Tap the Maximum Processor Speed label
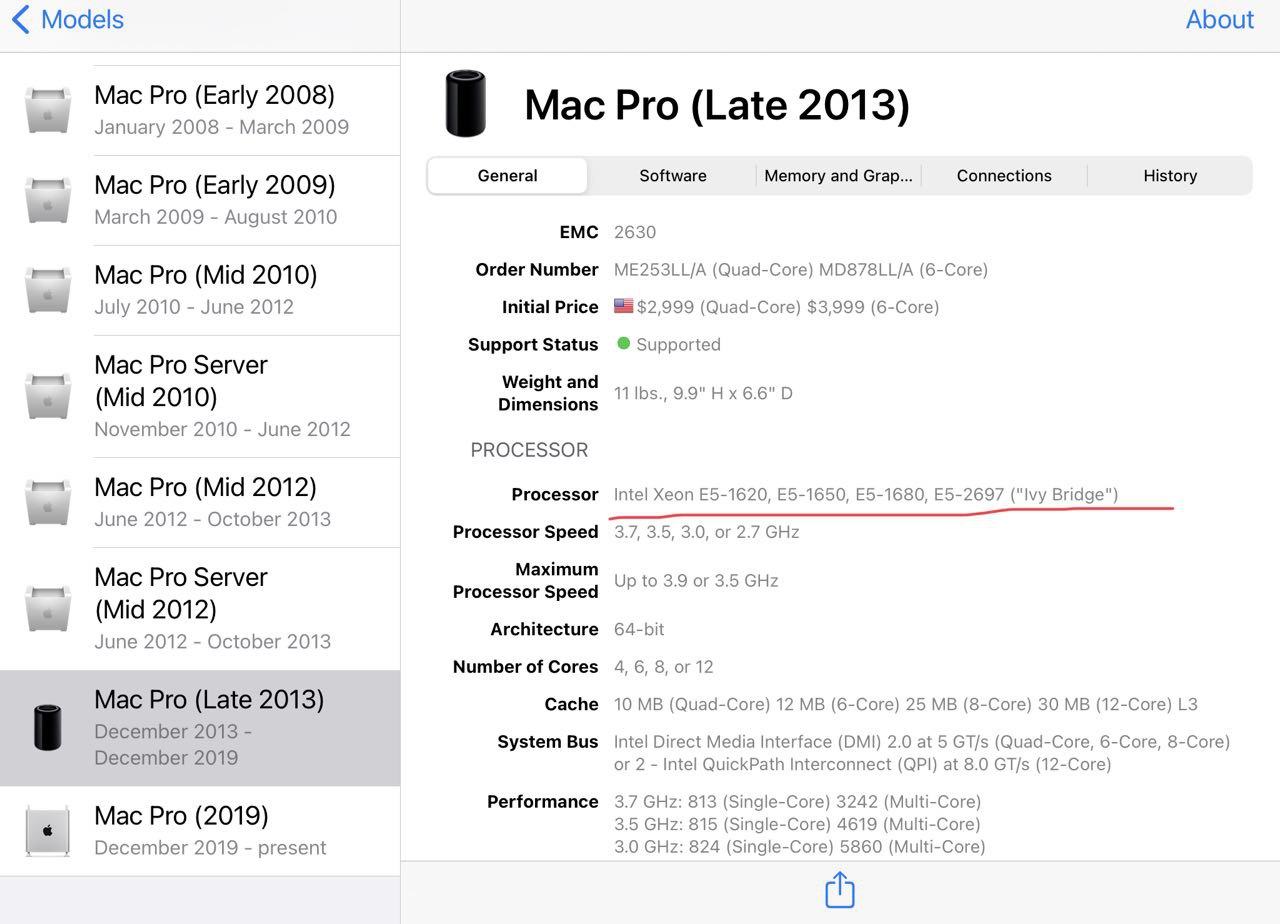This screenshot has width=1280, height=924. (x=526, y=580)
